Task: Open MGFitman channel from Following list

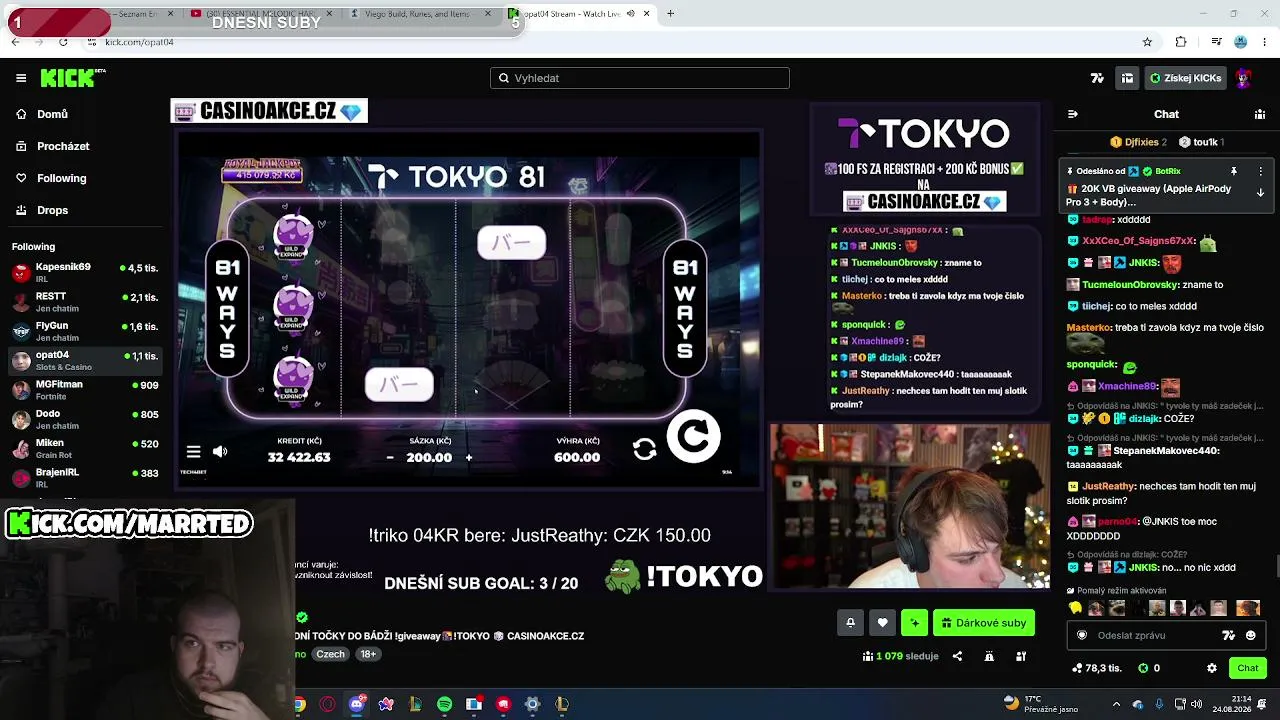Action: pos(85,389)
